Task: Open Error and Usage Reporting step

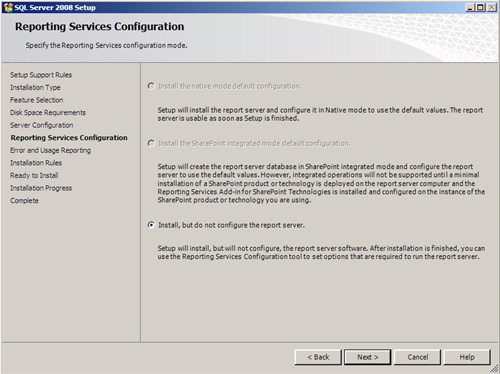Action: (50, 150)
